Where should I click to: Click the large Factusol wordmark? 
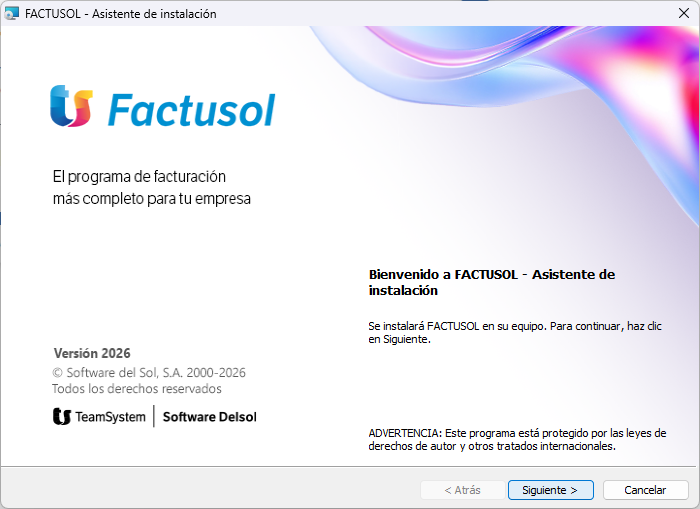click(x=192, y=110)
